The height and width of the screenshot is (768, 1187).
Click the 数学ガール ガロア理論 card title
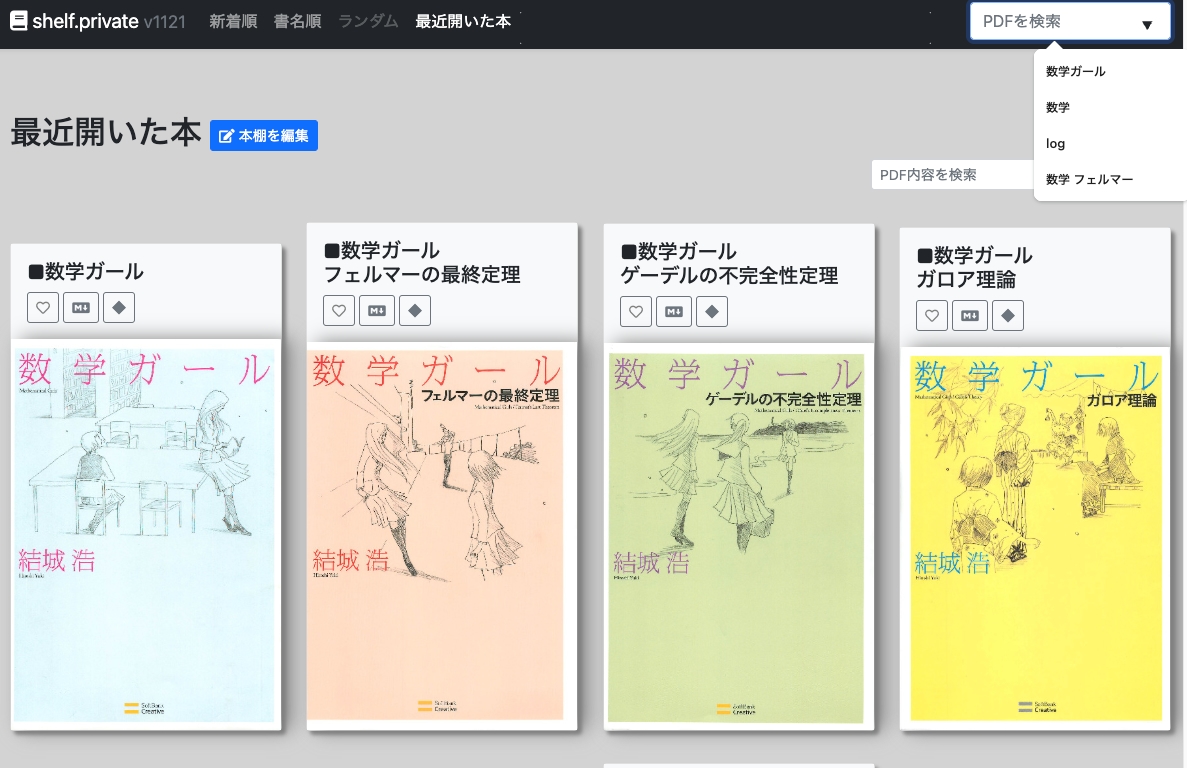click(x=974, y=267)
